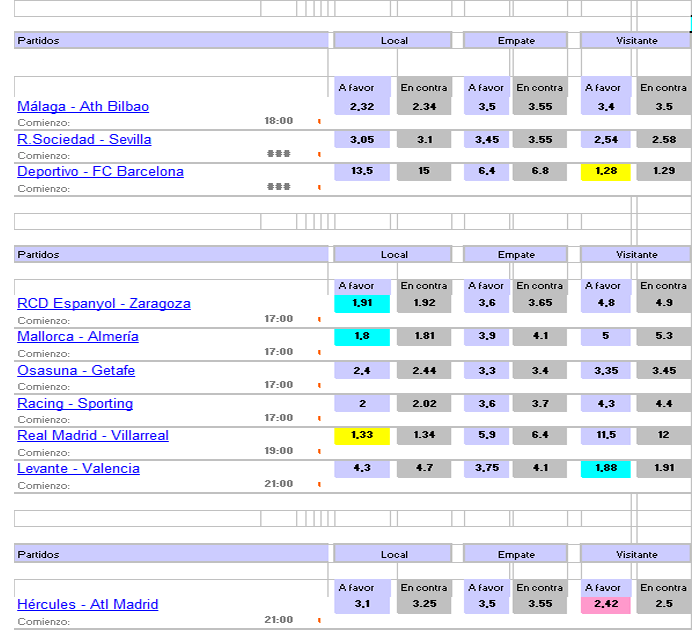Open the Málaga - Ath Bilbao match link
This screenshot has height=630, width=692.
pyautogui.click(x=83, y=106)
